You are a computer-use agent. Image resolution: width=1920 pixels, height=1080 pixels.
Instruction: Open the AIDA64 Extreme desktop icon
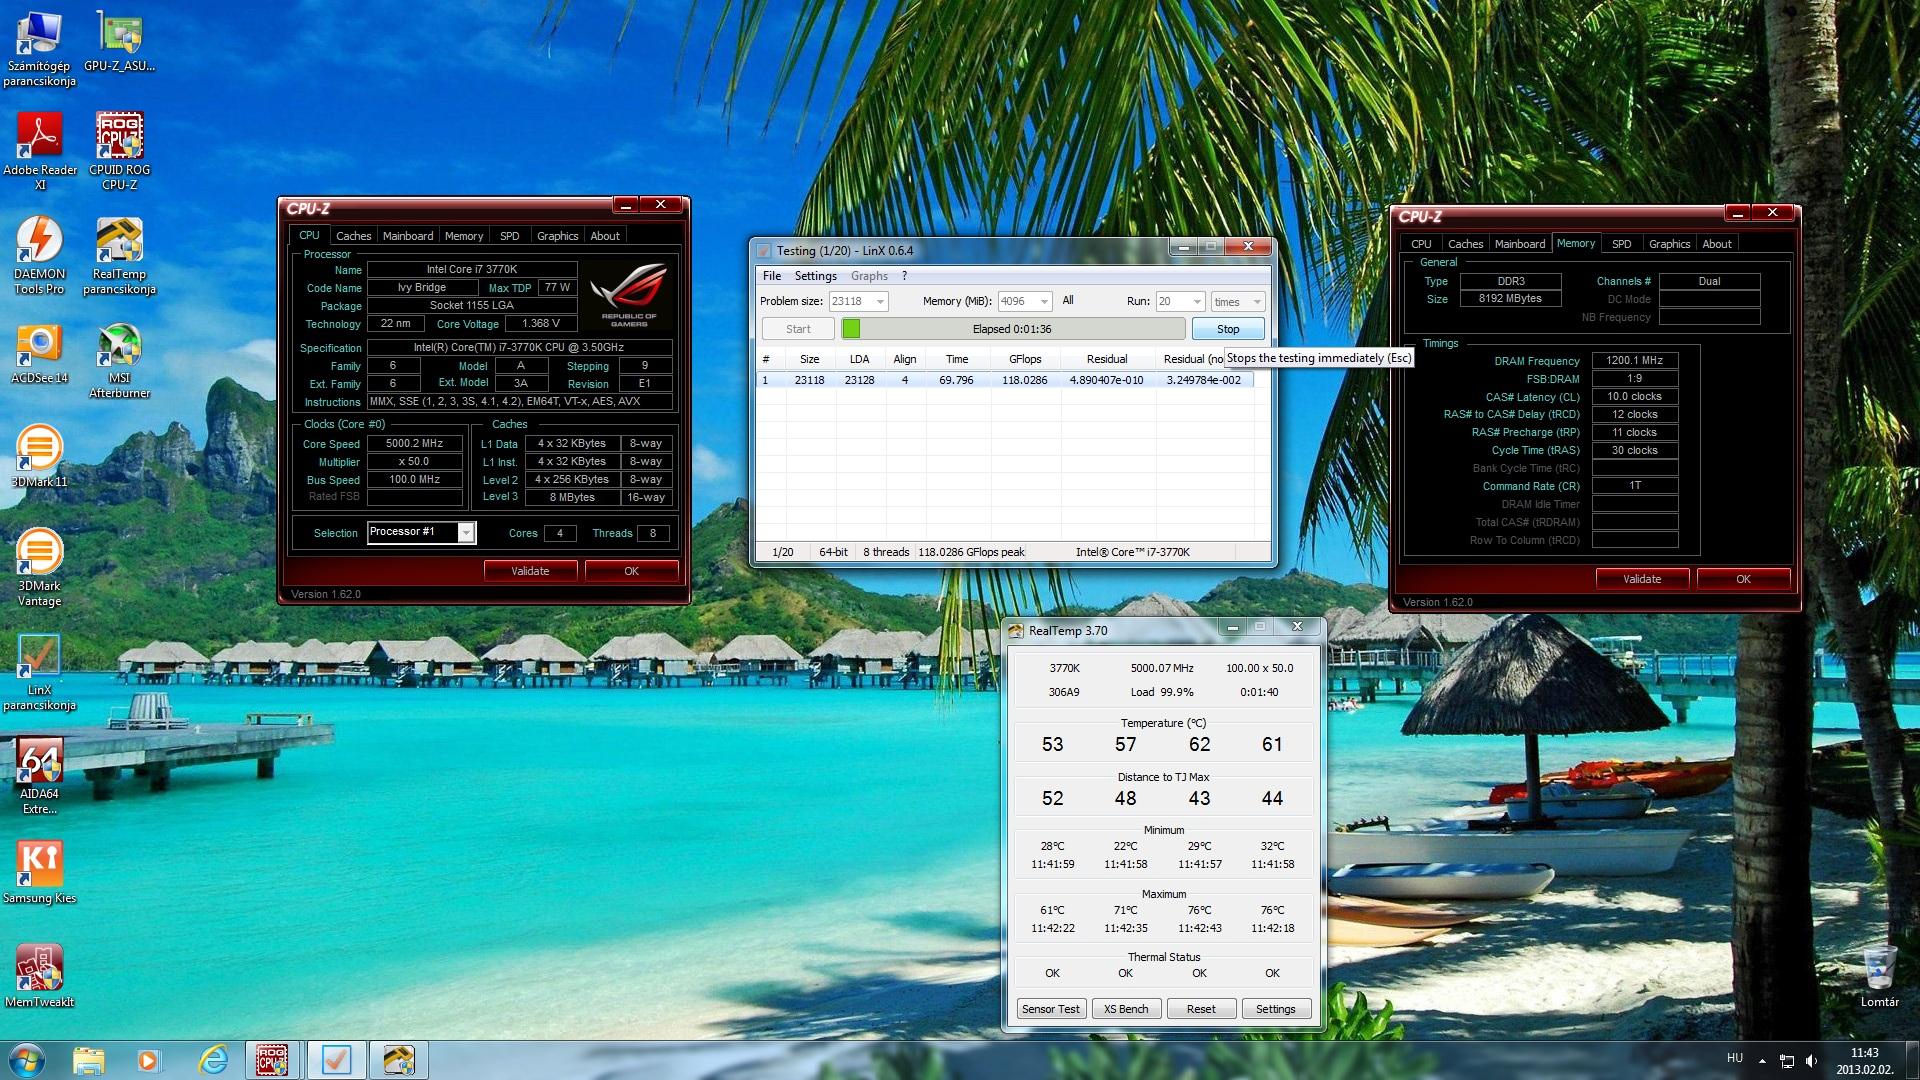click(x=39, y=775)
